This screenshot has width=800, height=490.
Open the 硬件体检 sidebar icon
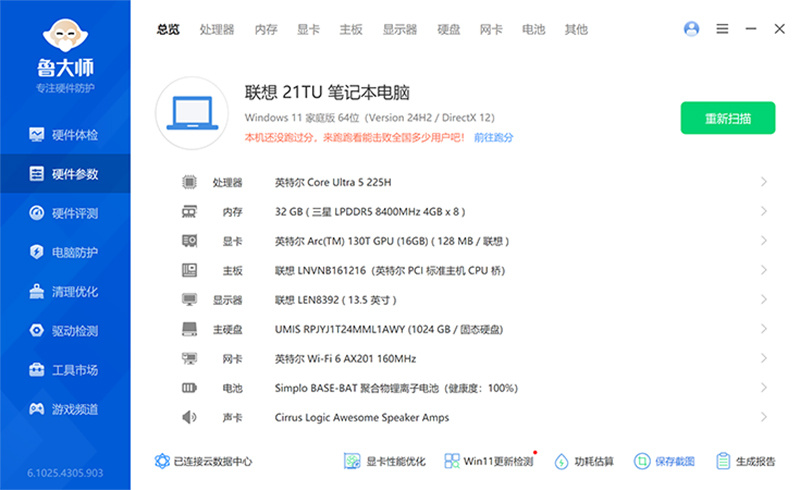[36, 135]
